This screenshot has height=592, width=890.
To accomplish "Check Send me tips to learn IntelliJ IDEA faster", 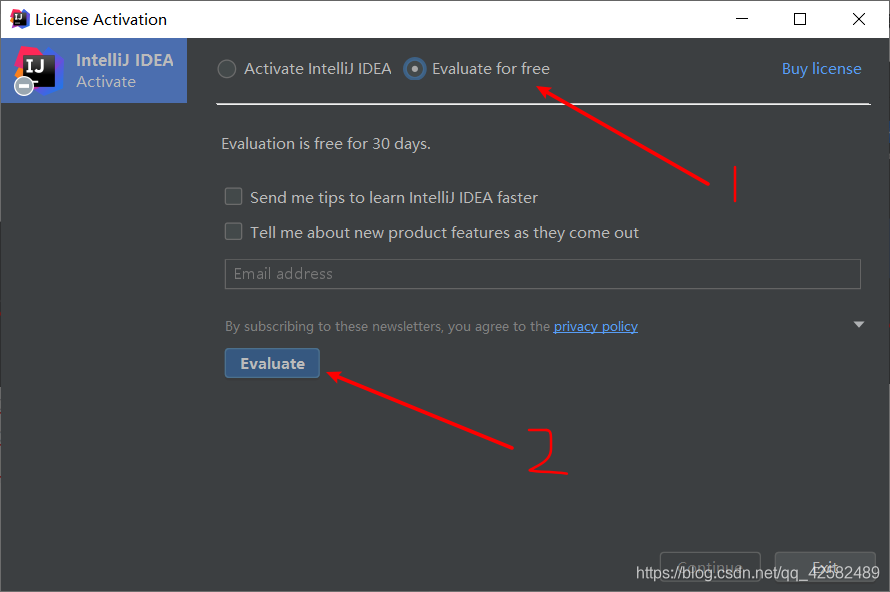I will point(233,196).
